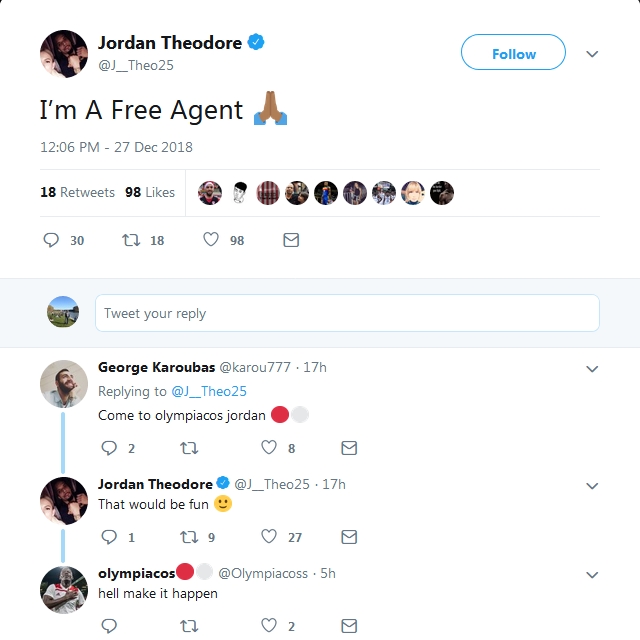Like the 'That would be fun' reply

pyautogui.click(x=269, y=536)
